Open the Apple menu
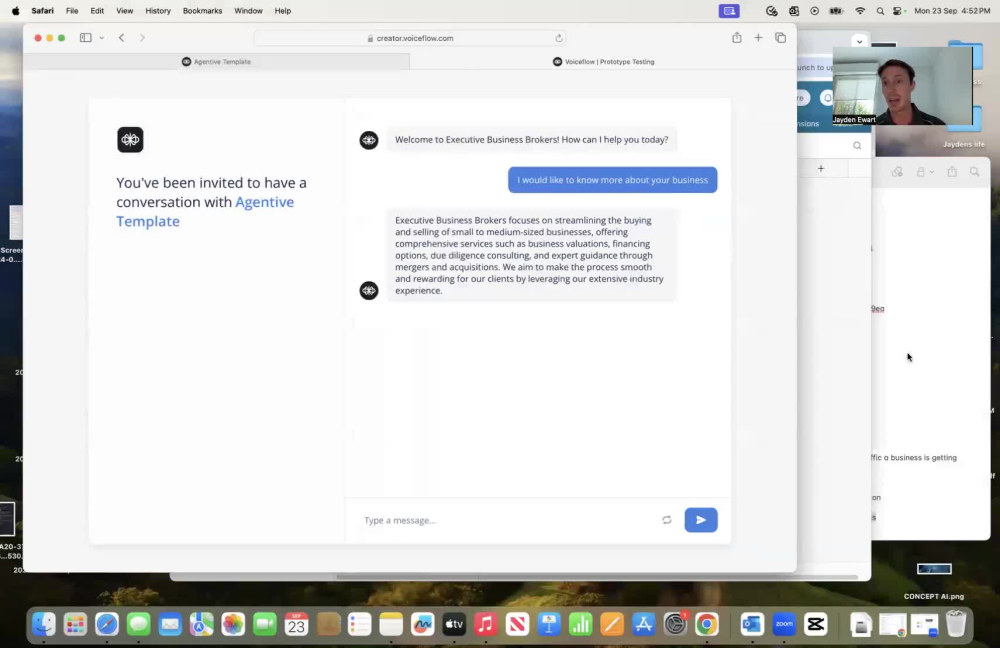This screenshot has height=648, width=1000. click(15, 11)
